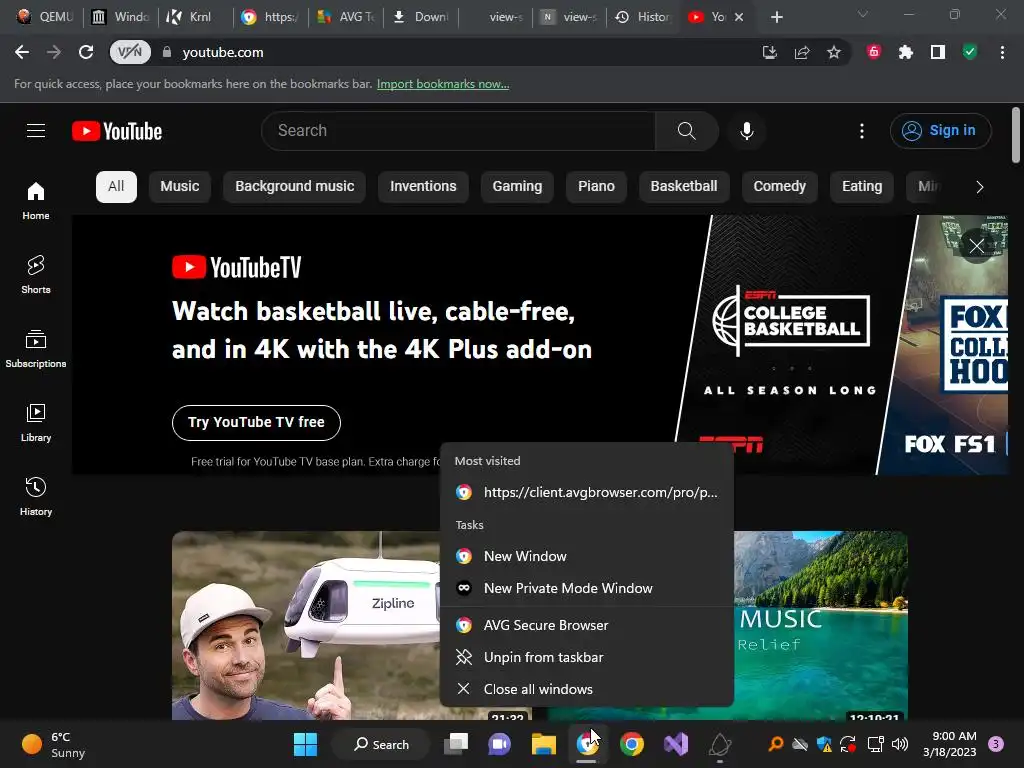Open Subscriptions in the sidebar

36,349
